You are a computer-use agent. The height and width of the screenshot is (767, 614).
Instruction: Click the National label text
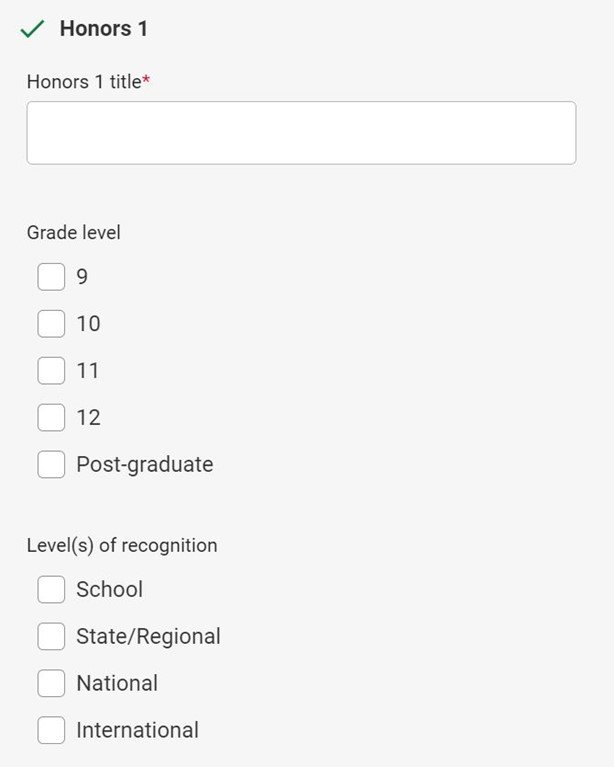point(117,684)
